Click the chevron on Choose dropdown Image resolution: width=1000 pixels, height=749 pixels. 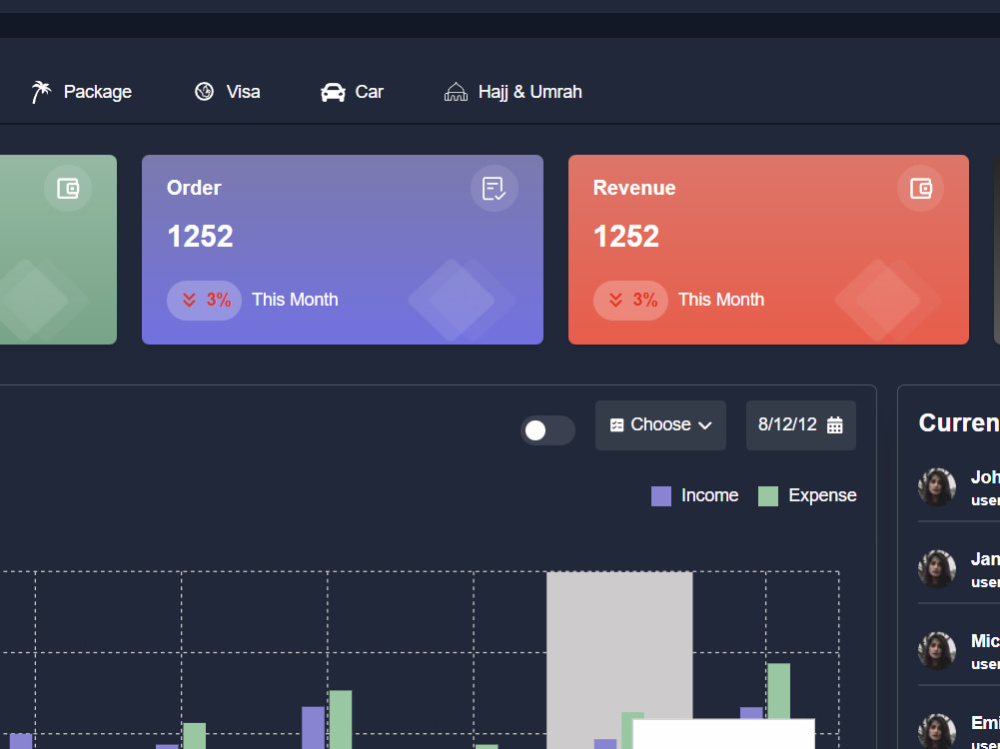click(x=705, y=426)
